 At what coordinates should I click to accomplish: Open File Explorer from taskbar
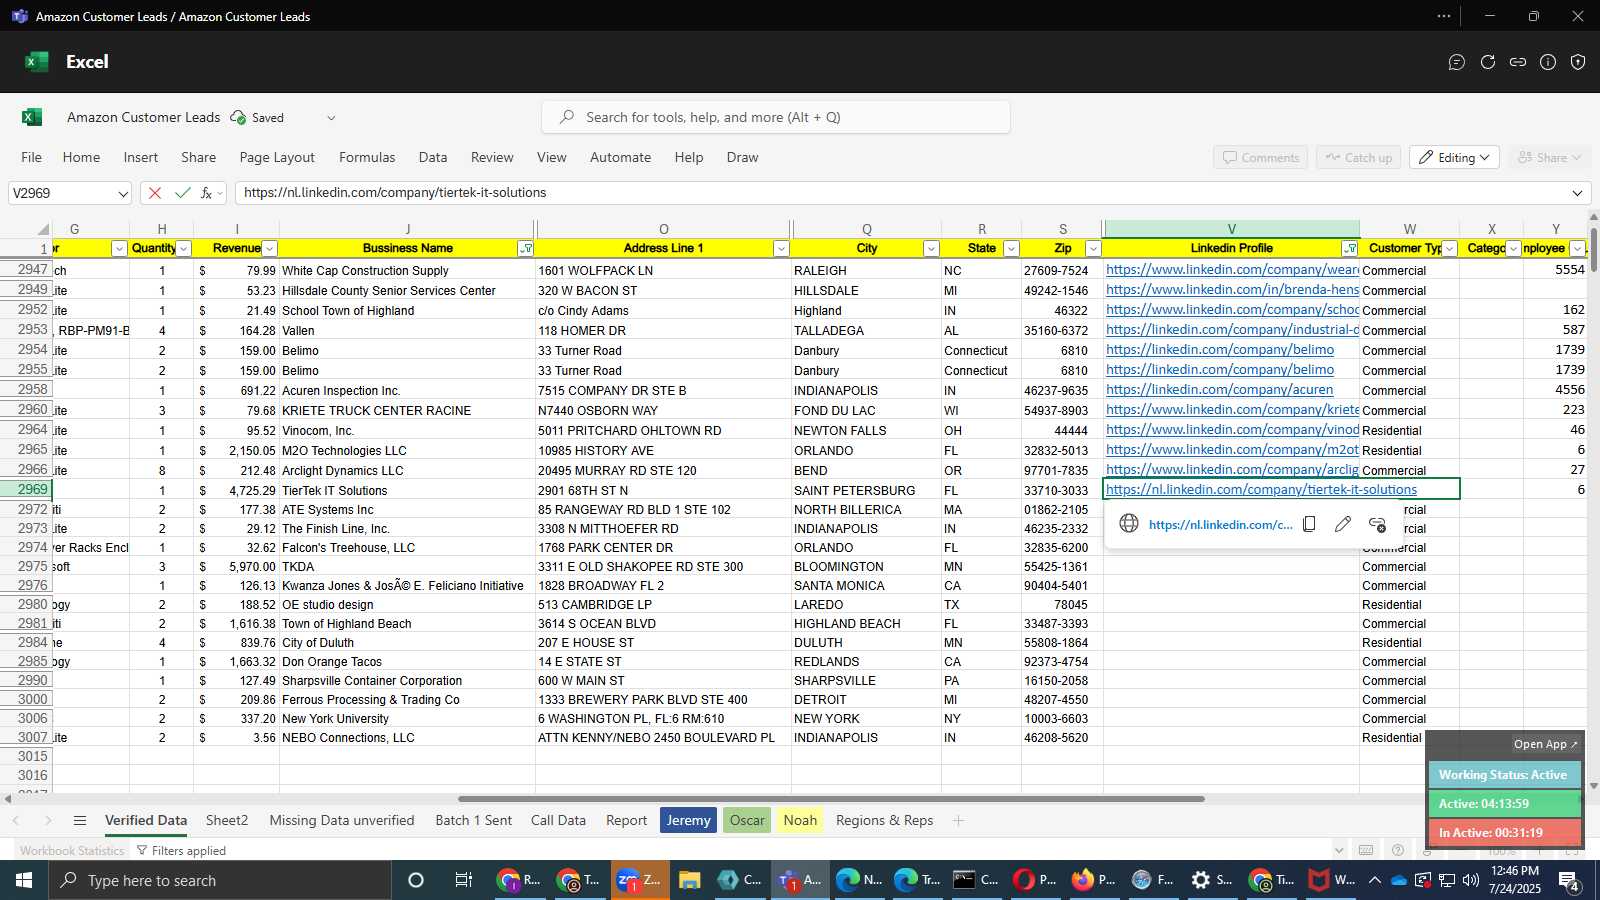[x=689, y=880]
